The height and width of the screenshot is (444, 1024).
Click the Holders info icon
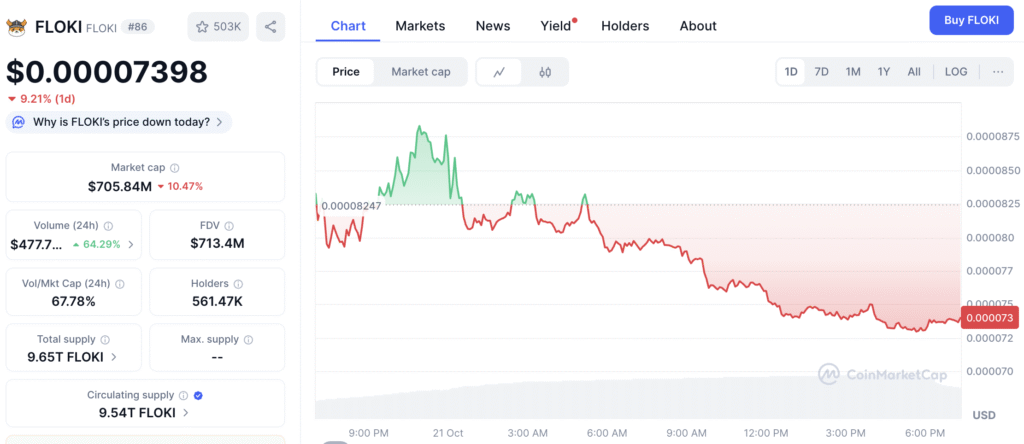click(x=238, y=284)
